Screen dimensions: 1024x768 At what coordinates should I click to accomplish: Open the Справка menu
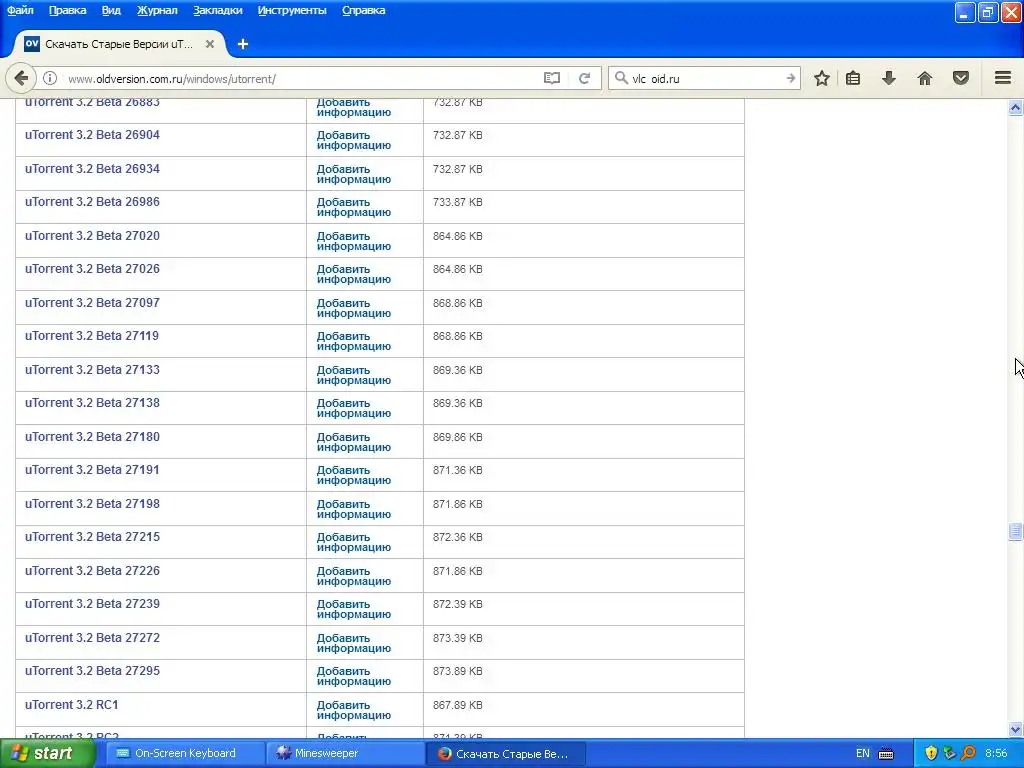click(364, 10)
